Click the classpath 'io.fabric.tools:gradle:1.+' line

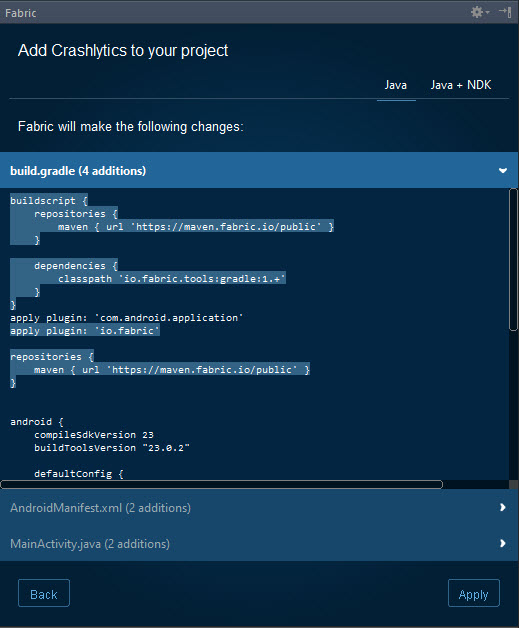pyautogui.click(x=172, y=279)
